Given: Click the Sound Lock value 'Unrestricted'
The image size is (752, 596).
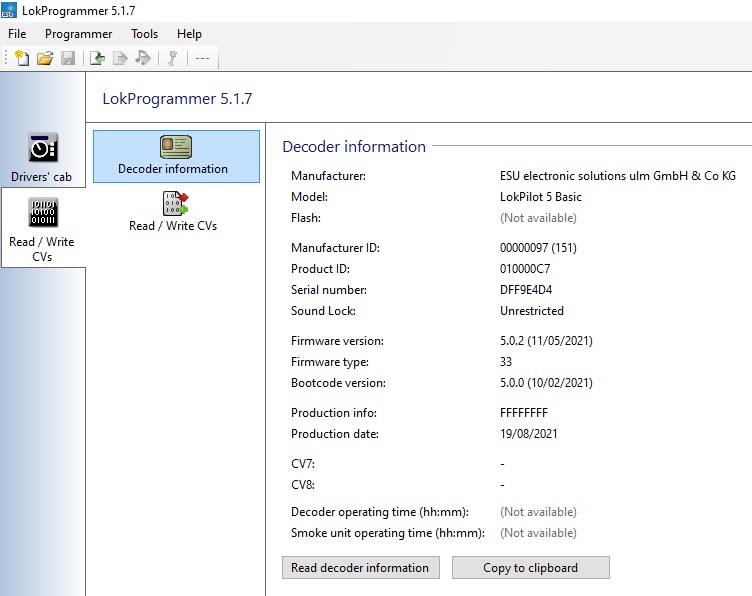Looking at the screenshot, I should click(532, 311).
